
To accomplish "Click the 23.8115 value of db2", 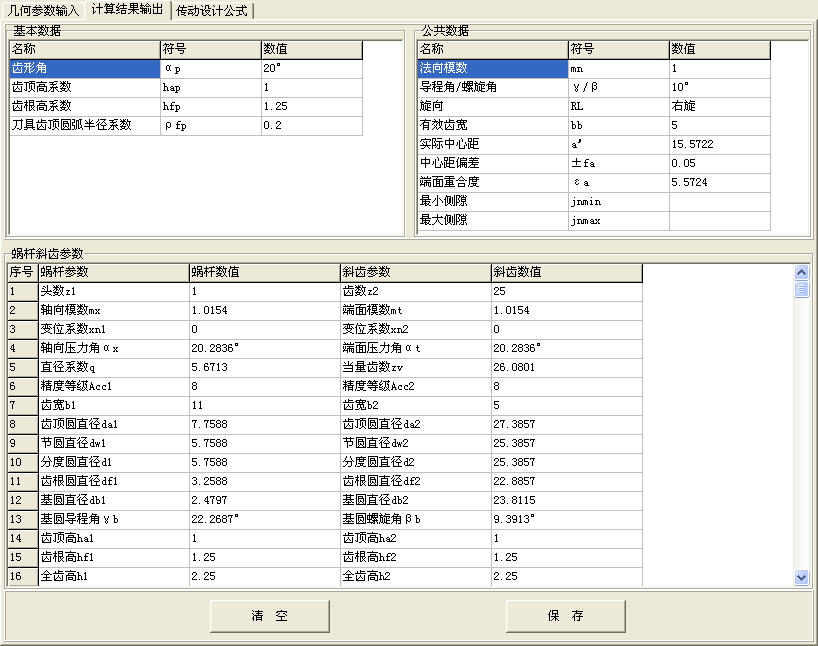I will click(x=567, y=500).
